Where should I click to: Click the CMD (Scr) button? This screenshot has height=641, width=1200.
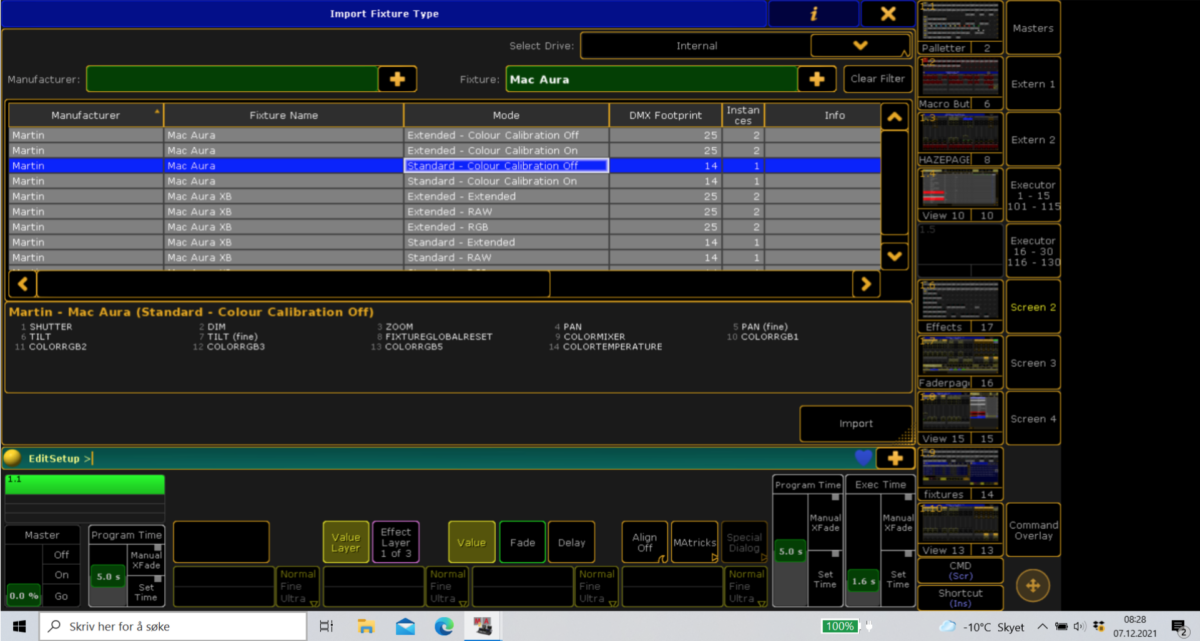coord(960,570)
